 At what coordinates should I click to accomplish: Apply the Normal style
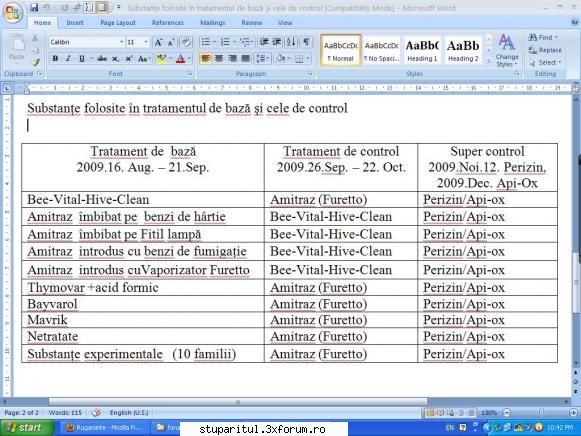point(341,50)
